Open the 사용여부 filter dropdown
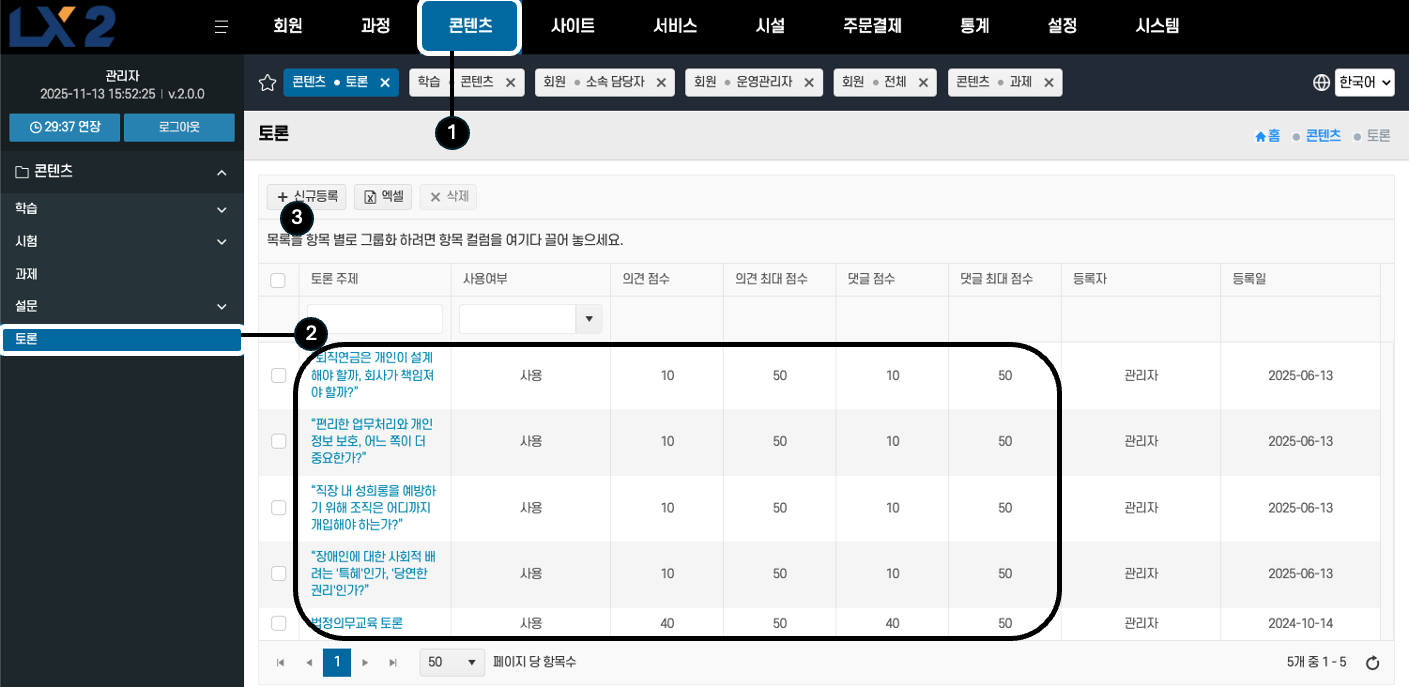This screenshot has width=1409, height=687. [588, 319]
